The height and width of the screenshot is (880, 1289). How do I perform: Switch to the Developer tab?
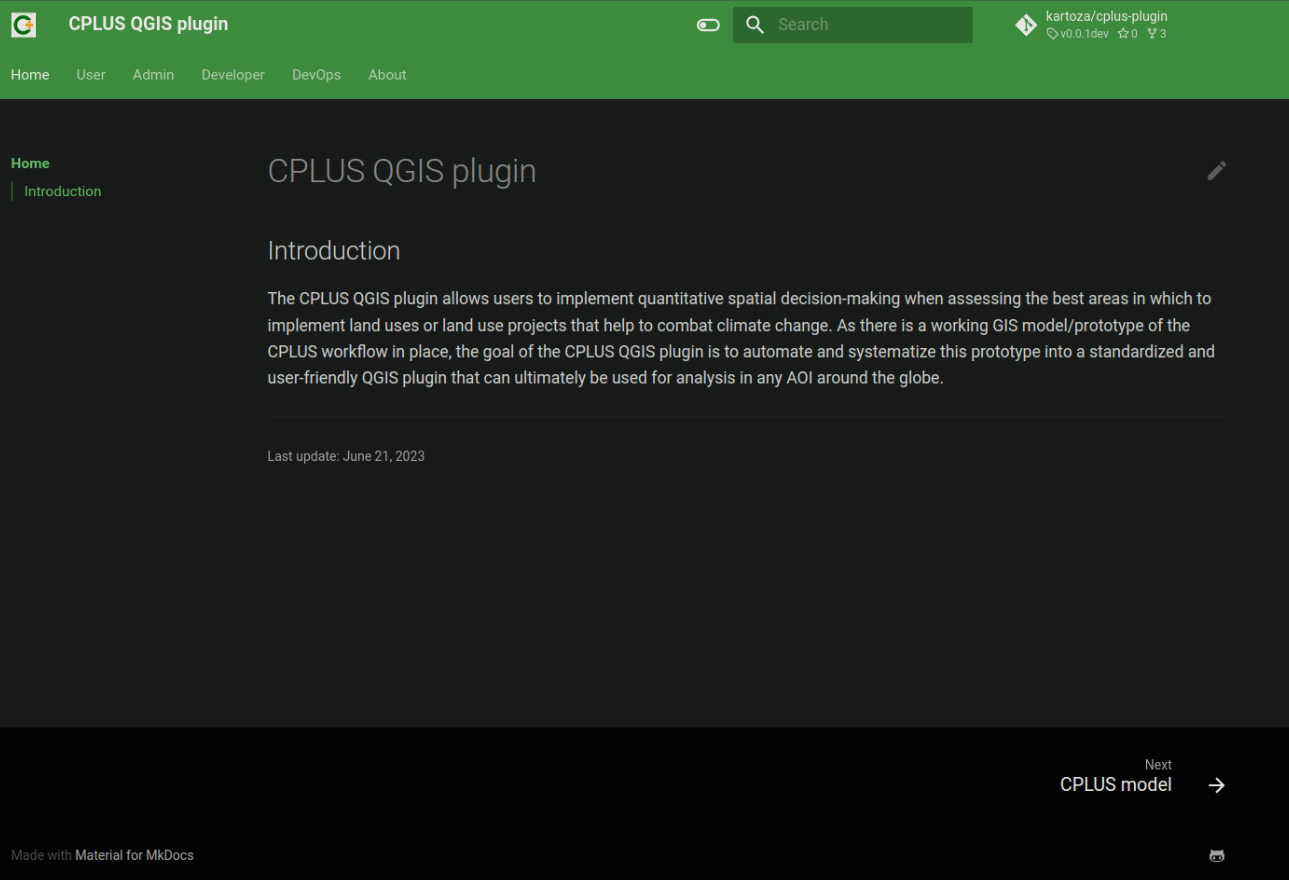tap(233, 75)
